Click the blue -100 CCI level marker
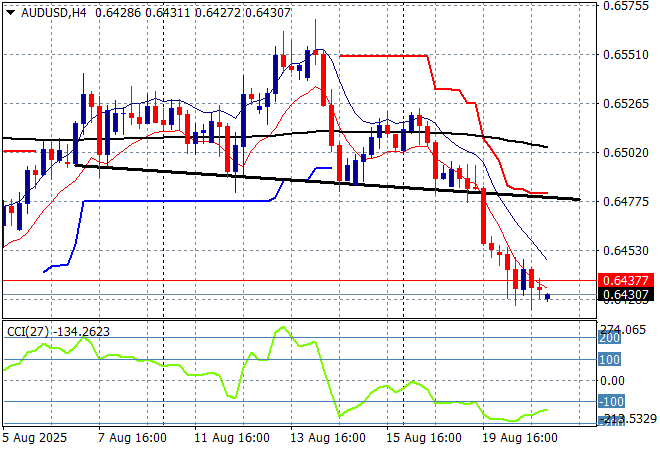 pyautogui.click(x=610, y=401)
